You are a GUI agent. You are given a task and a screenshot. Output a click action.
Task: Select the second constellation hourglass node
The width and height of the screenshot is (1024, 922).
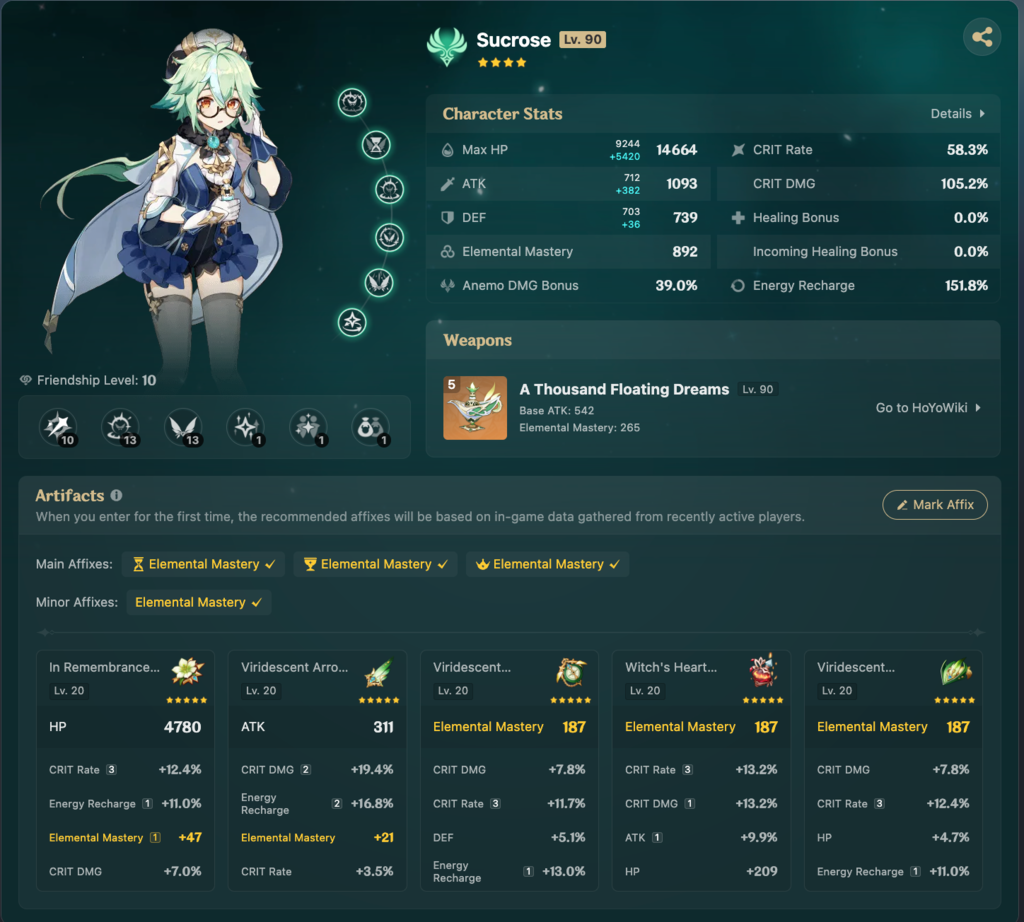coord(376,145)
